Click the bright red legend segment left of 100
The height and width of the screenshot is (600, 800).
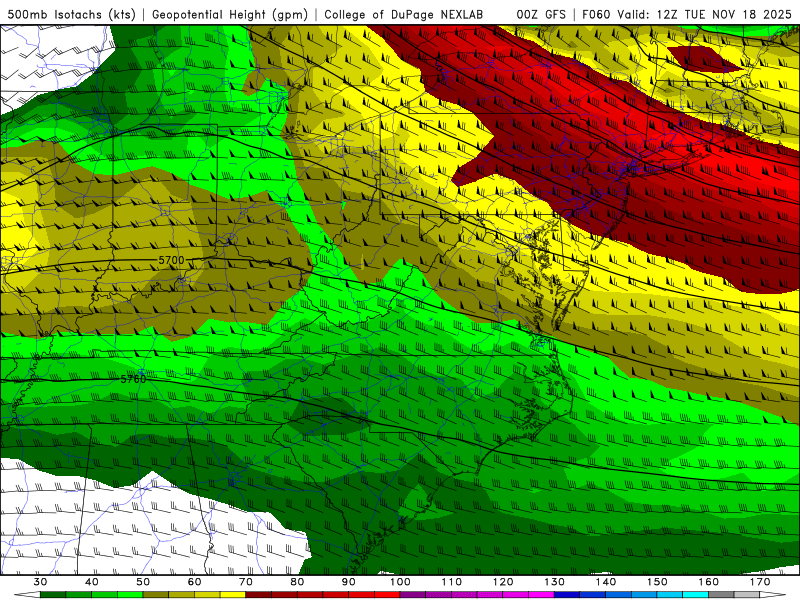387,595
